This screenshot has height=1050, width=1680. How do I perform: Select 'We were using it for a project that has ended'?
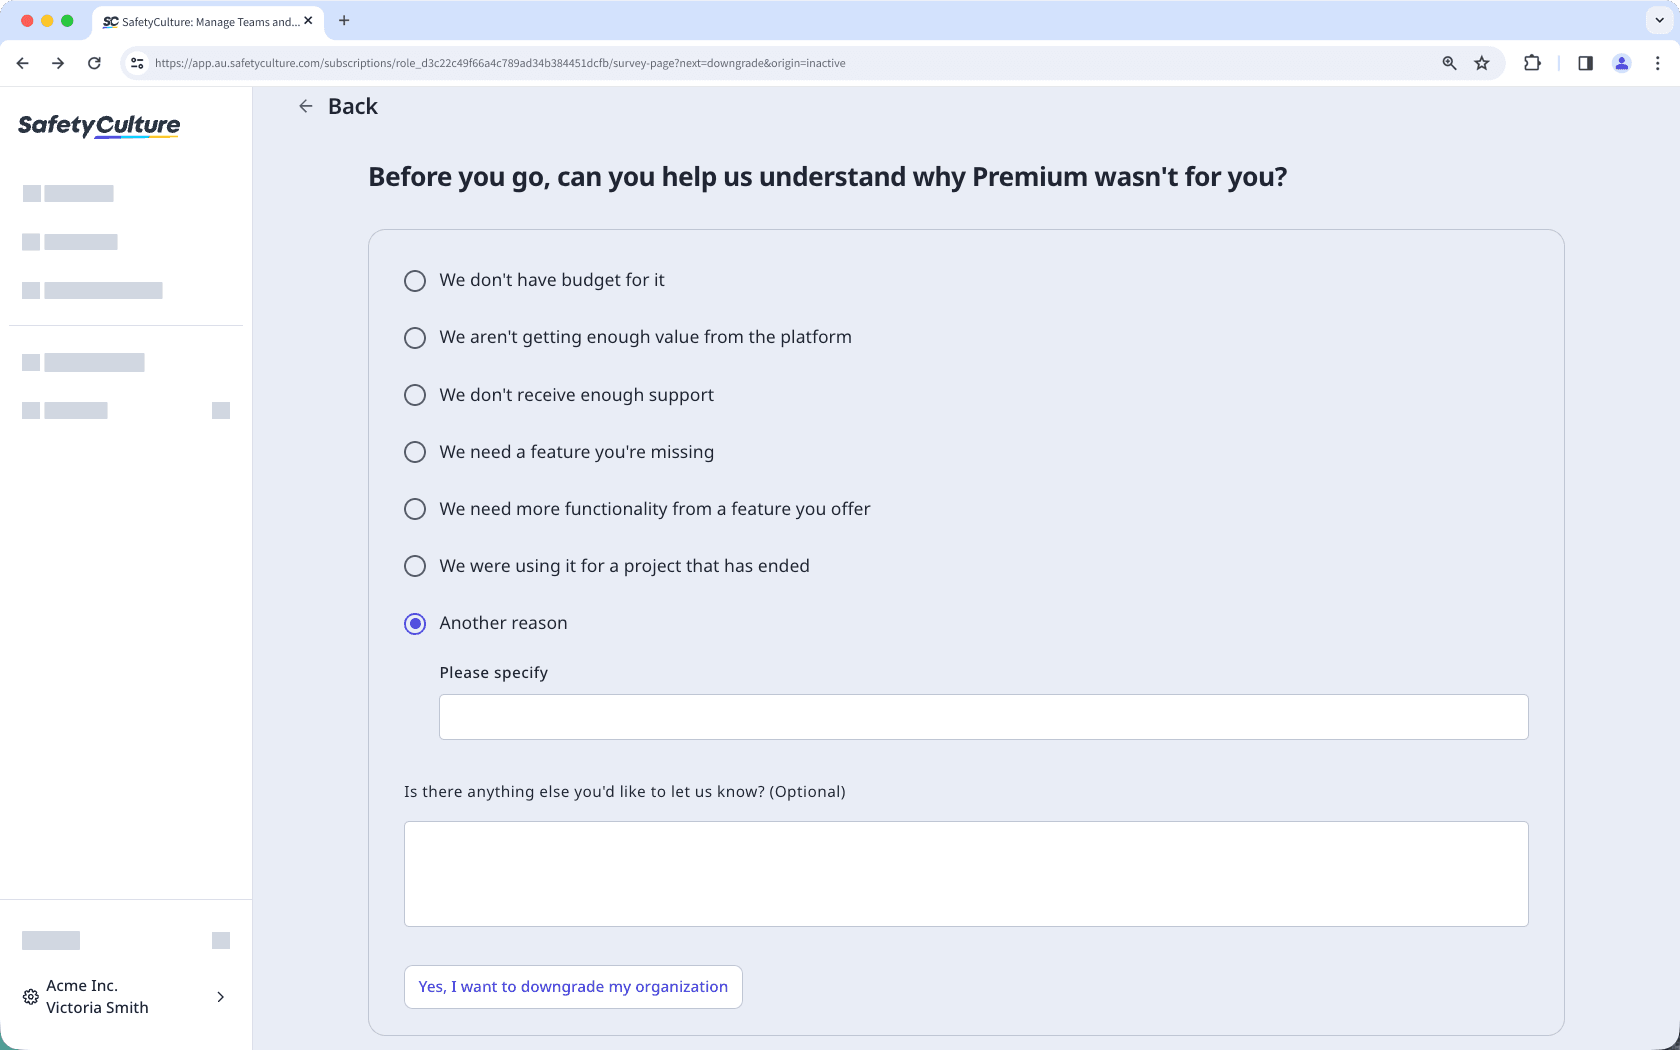(x=415, y=566)
